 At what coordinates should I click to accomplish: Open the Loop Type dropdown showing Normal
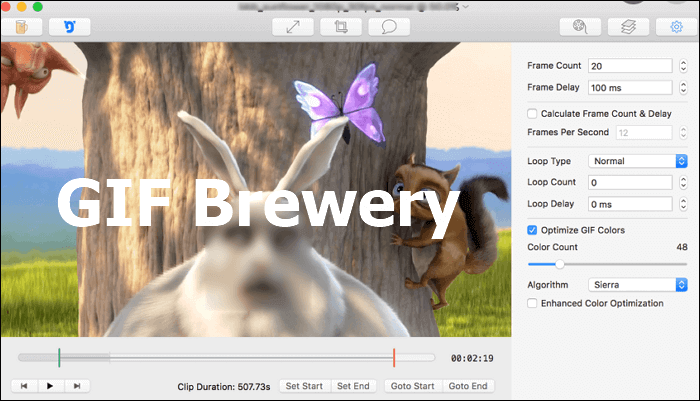click(638, 161)
